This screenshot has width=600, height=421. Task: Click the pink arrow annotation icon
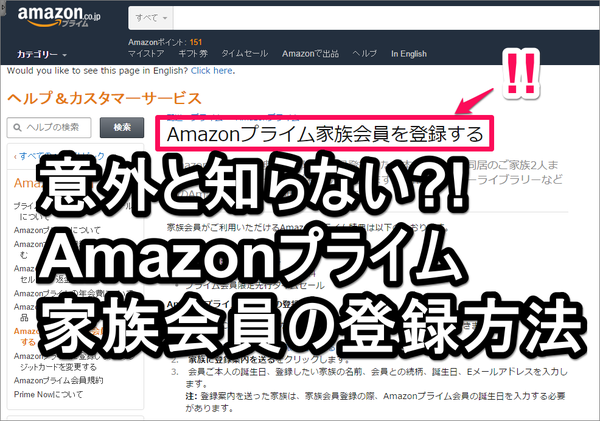tap(474, 101)
